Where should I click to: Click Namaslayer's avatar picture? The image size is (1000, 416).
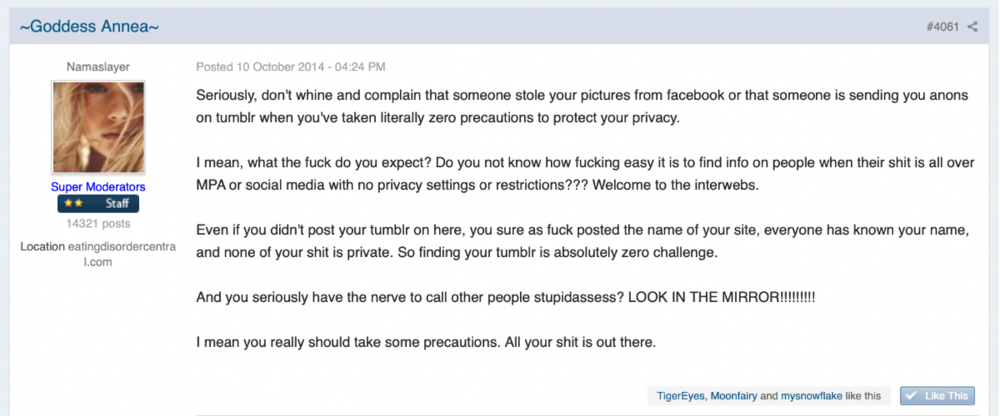[x=98, y=127]
